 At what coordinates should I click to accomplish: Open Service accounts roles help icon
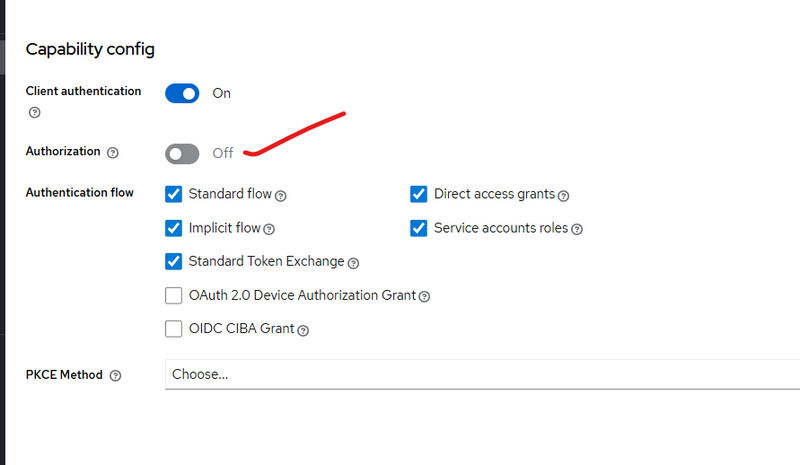577,229
